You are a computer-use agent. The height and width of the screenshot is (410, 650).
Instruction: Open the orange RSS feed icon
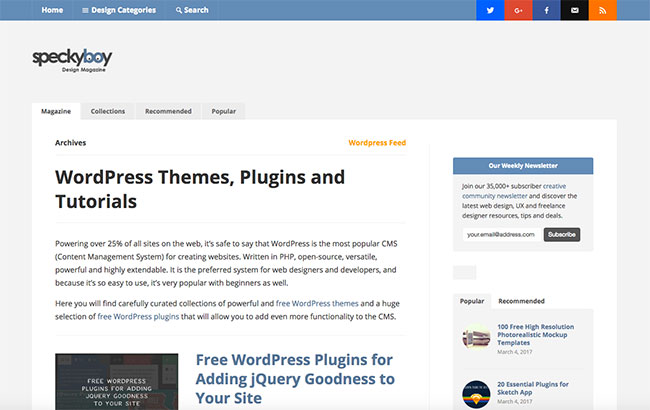[603, 10]
